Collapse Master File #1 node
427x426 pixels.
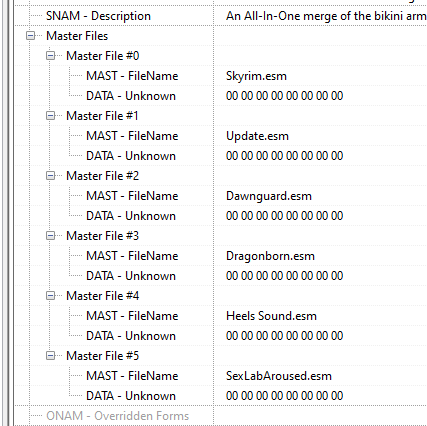pyautogui.click(x=50, y=116)
